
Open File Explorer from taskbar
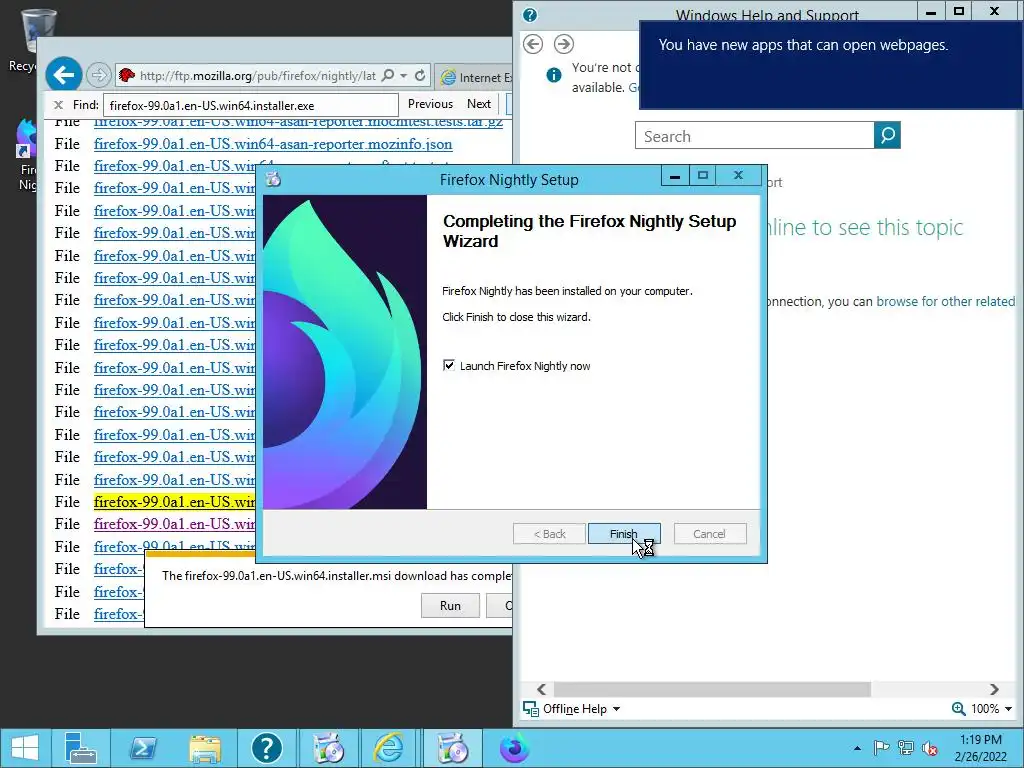(204, 748)
